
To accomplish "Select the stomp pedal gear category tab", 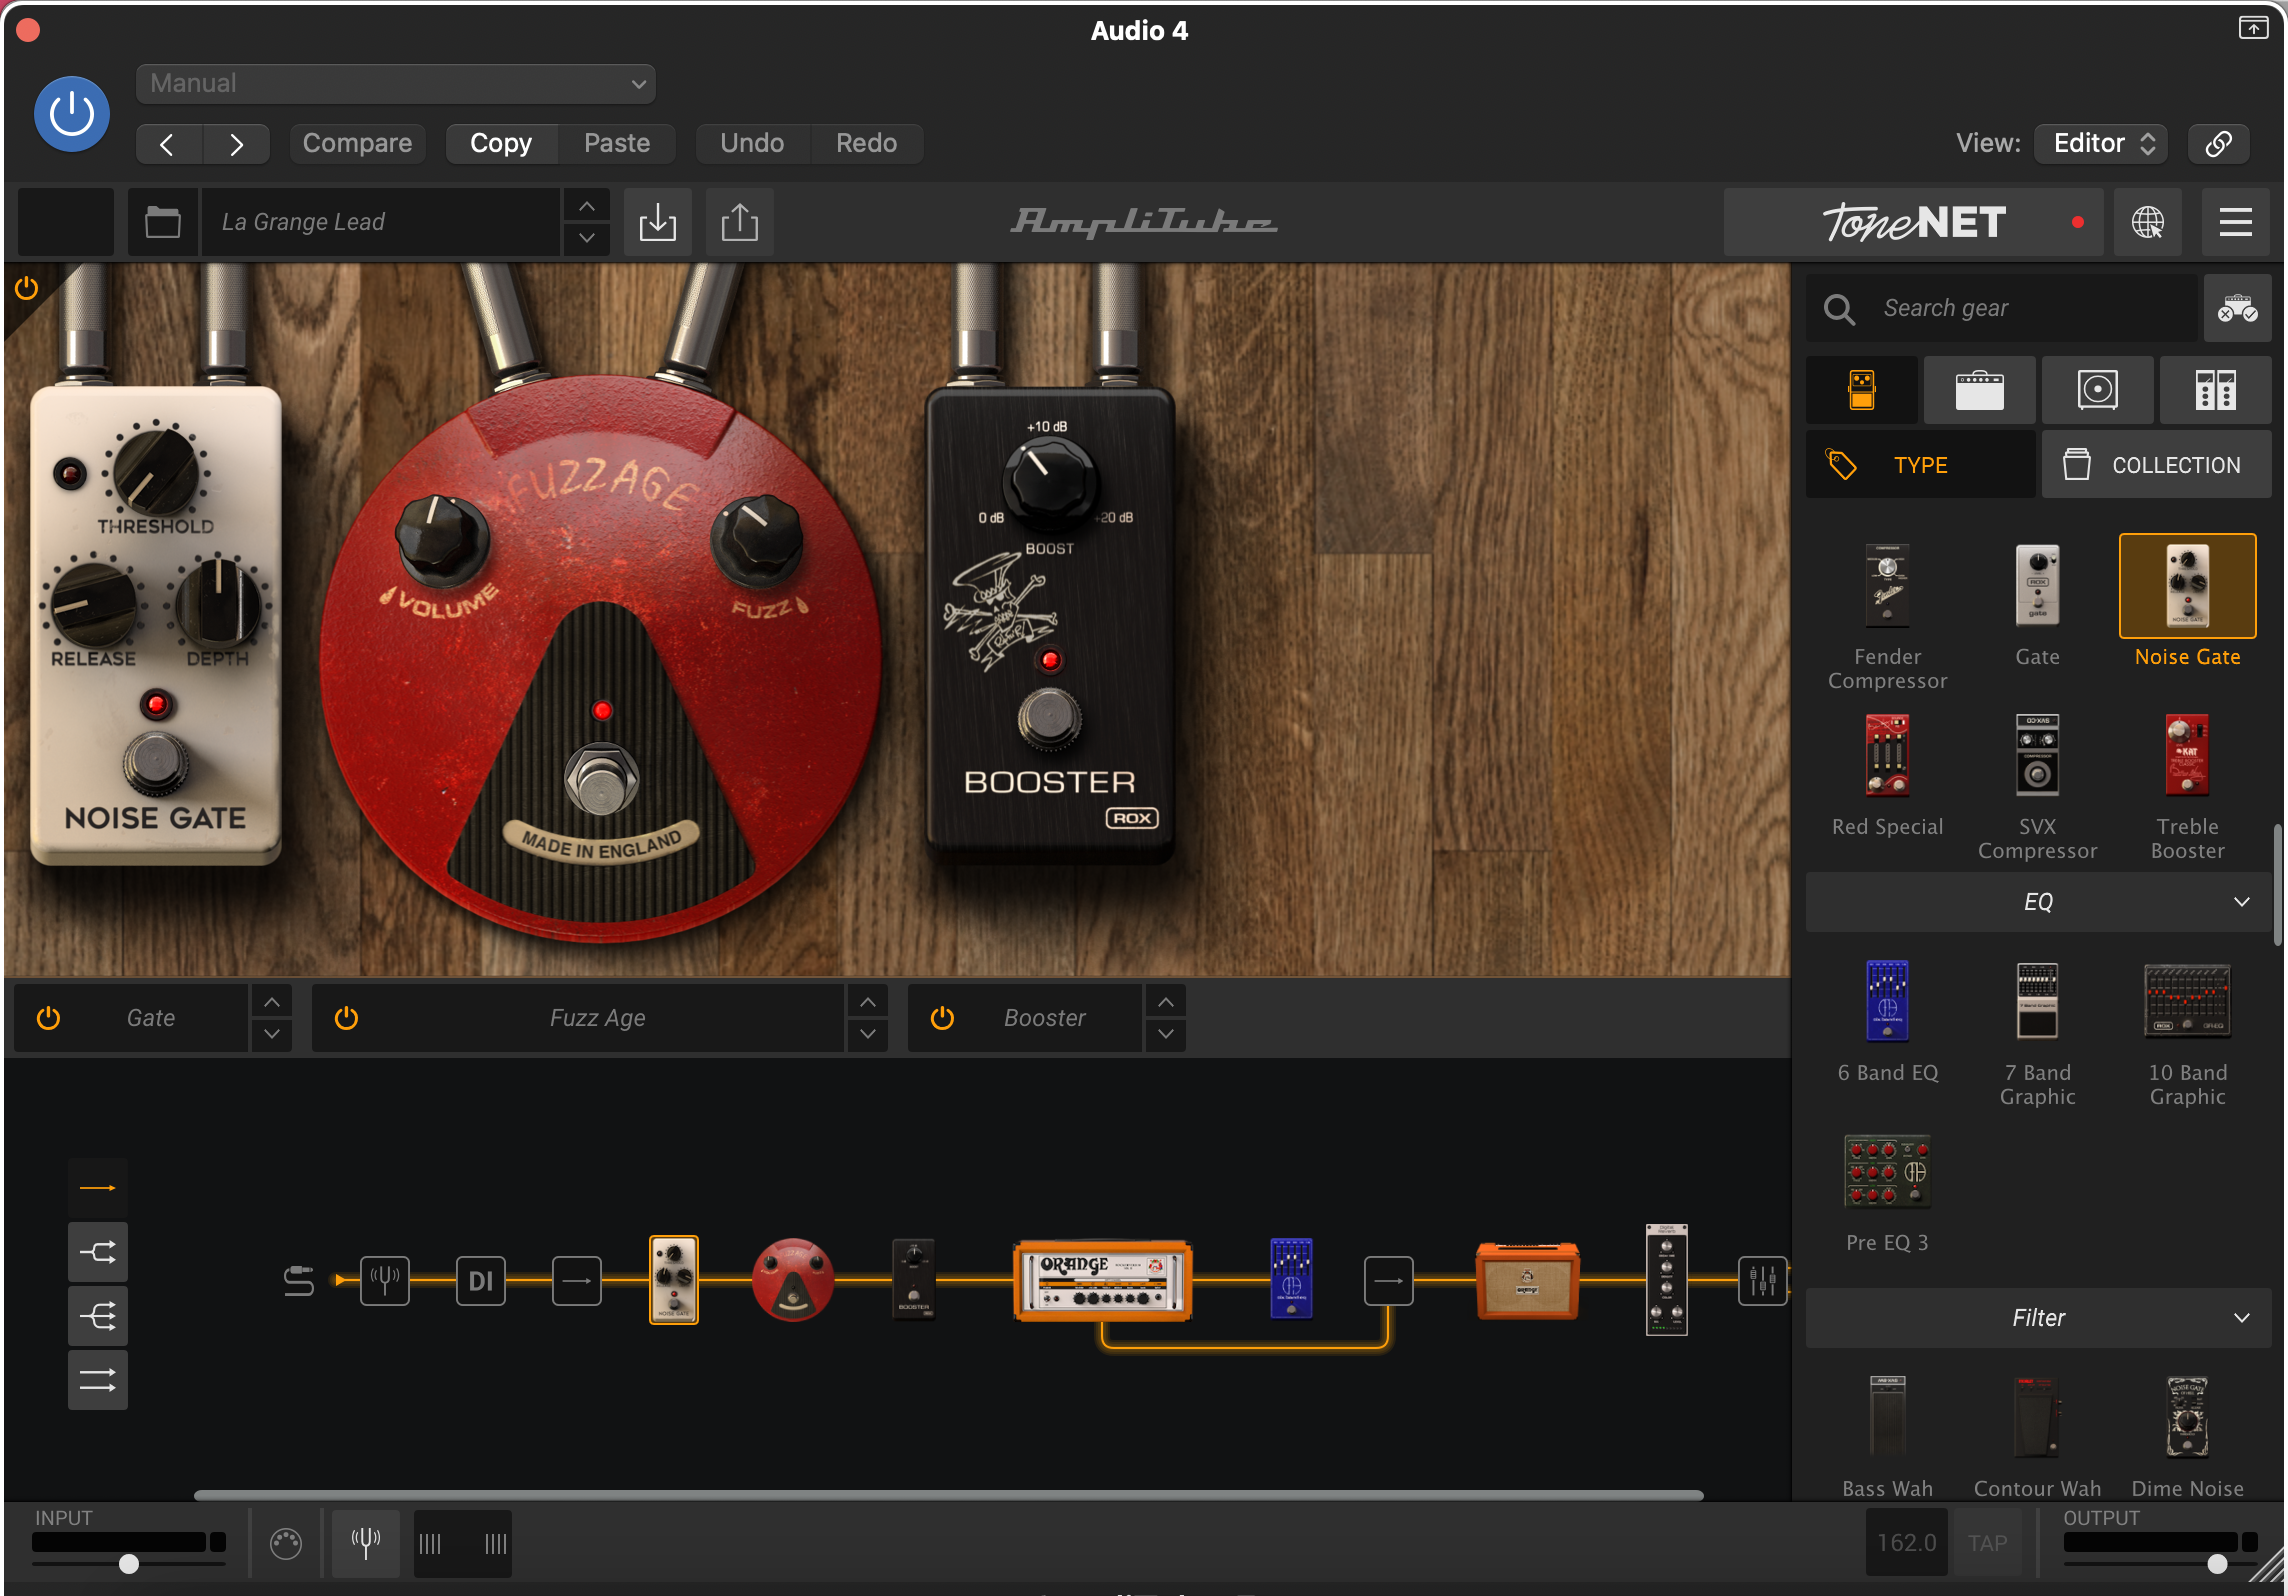I will pyautogui.click(x=1862, y=390).
